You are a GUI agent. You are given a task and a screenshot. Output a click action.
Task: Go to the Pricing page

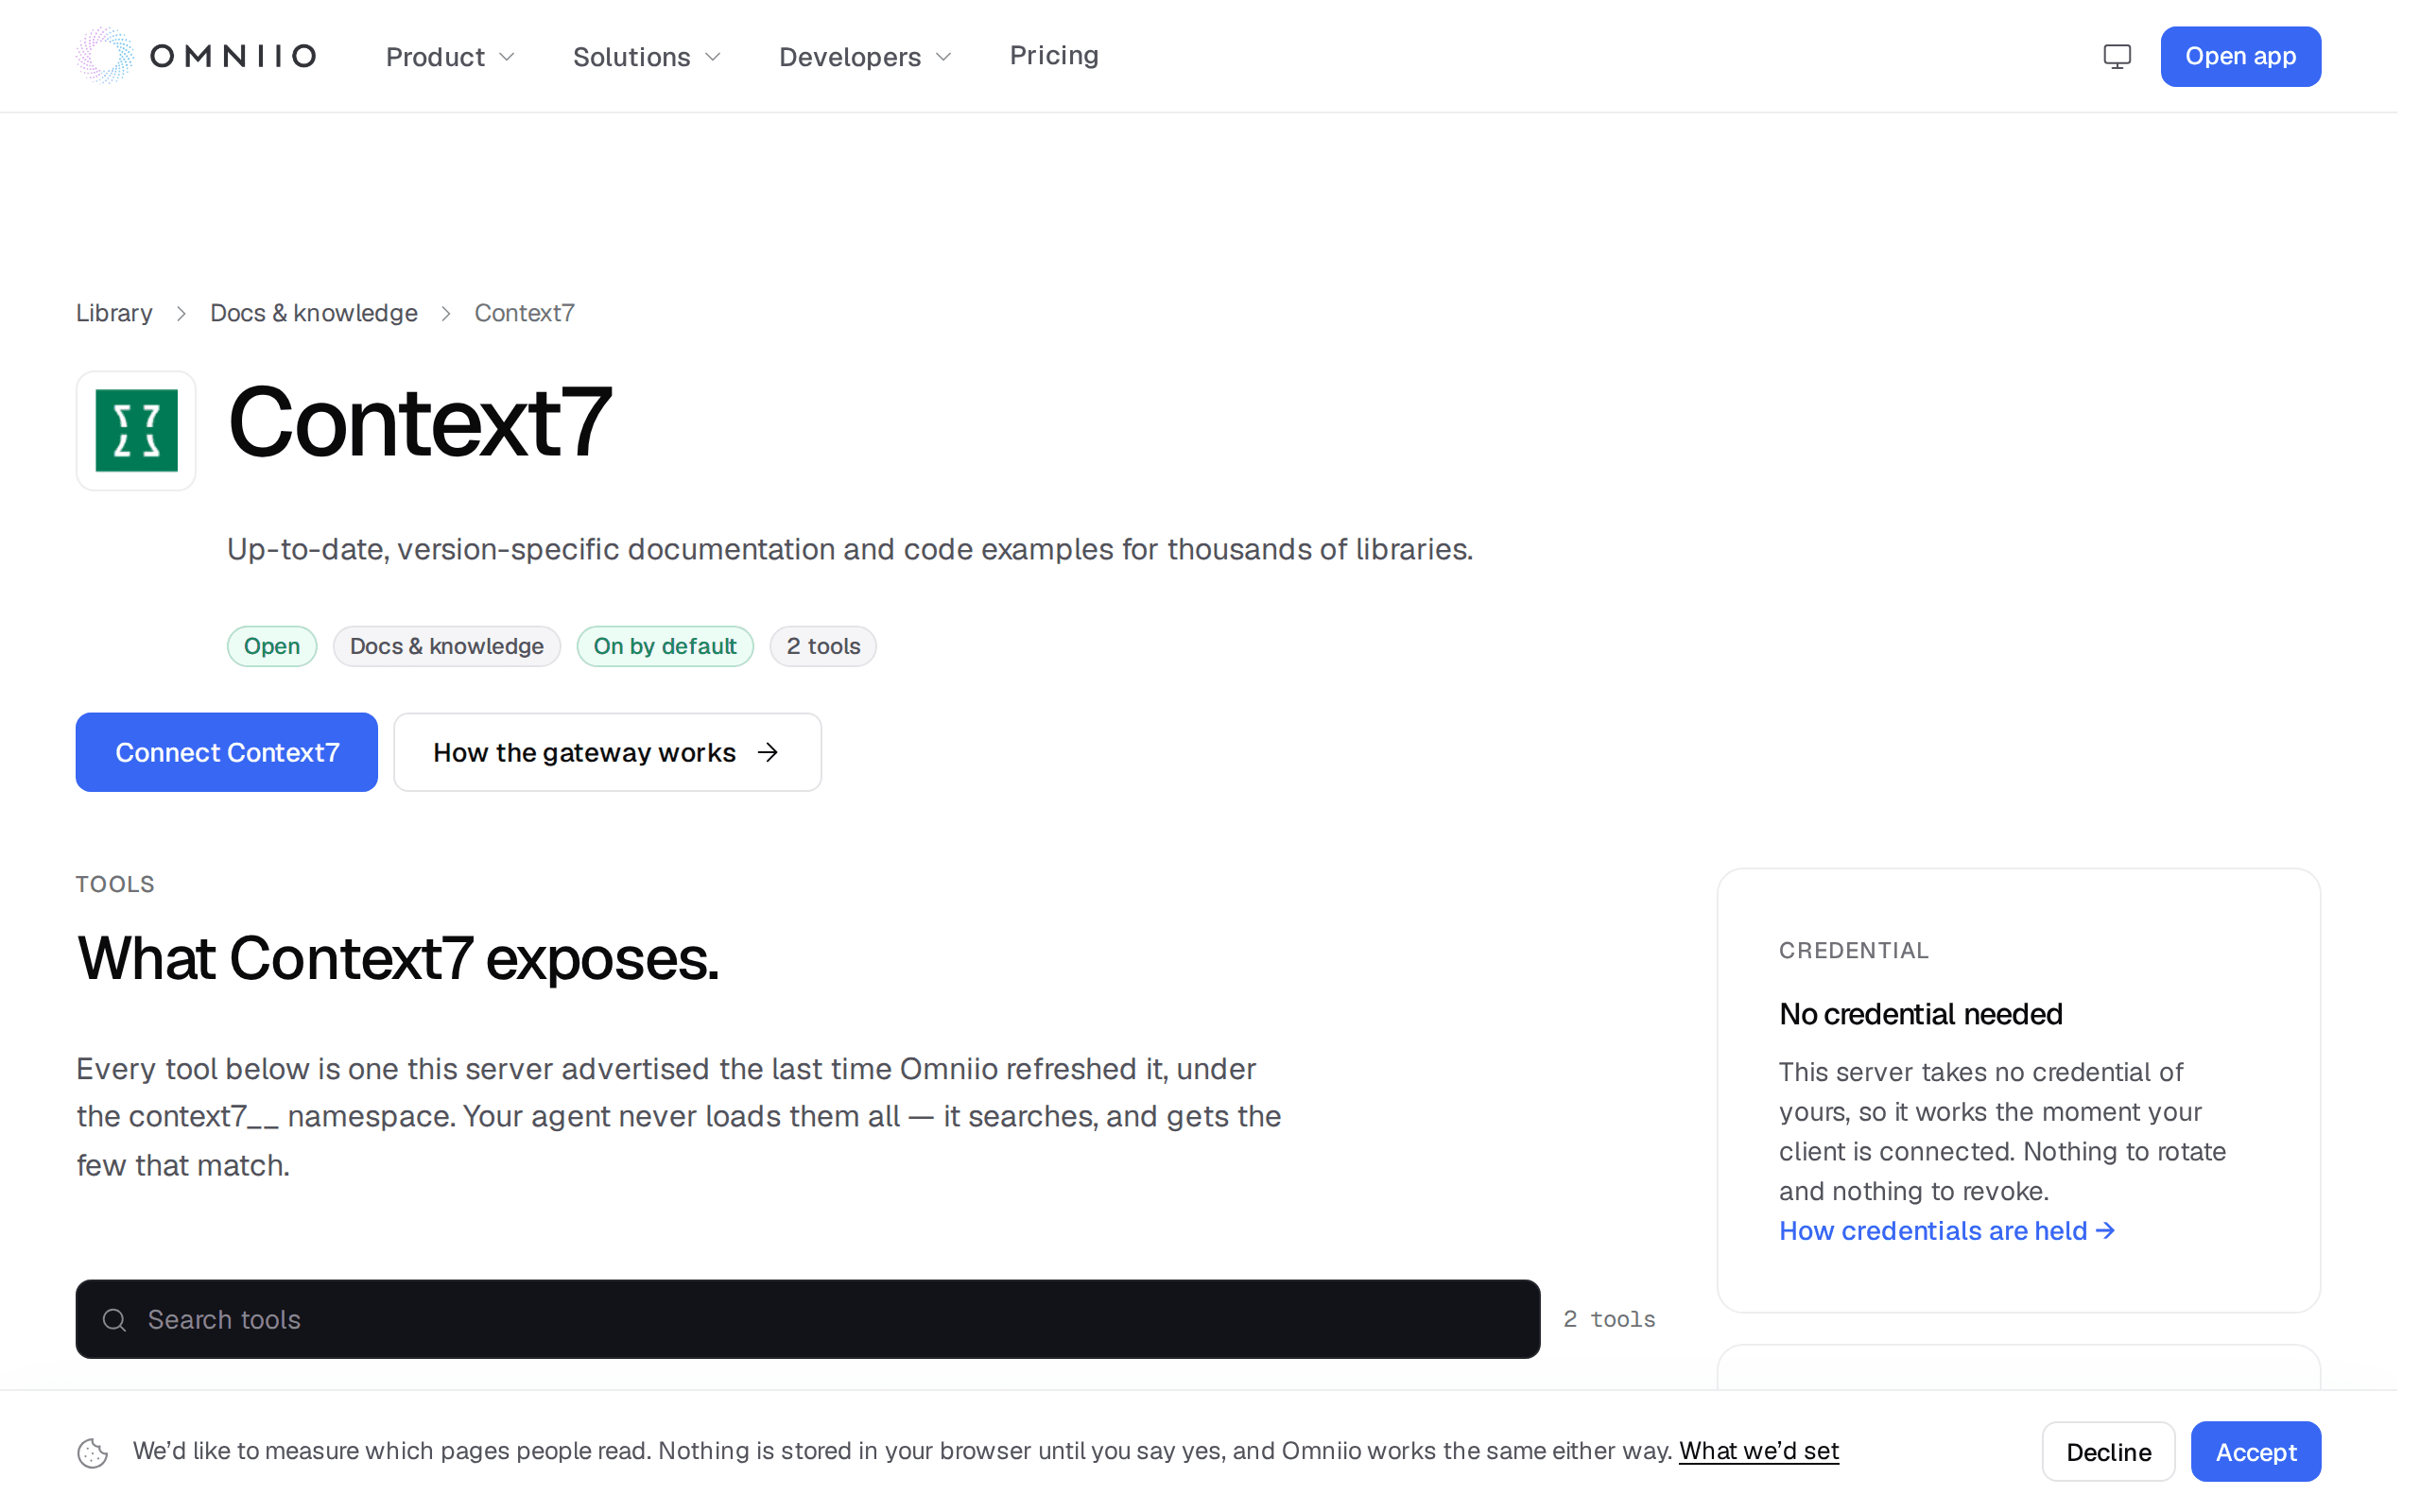click(x=1054, y=56)
